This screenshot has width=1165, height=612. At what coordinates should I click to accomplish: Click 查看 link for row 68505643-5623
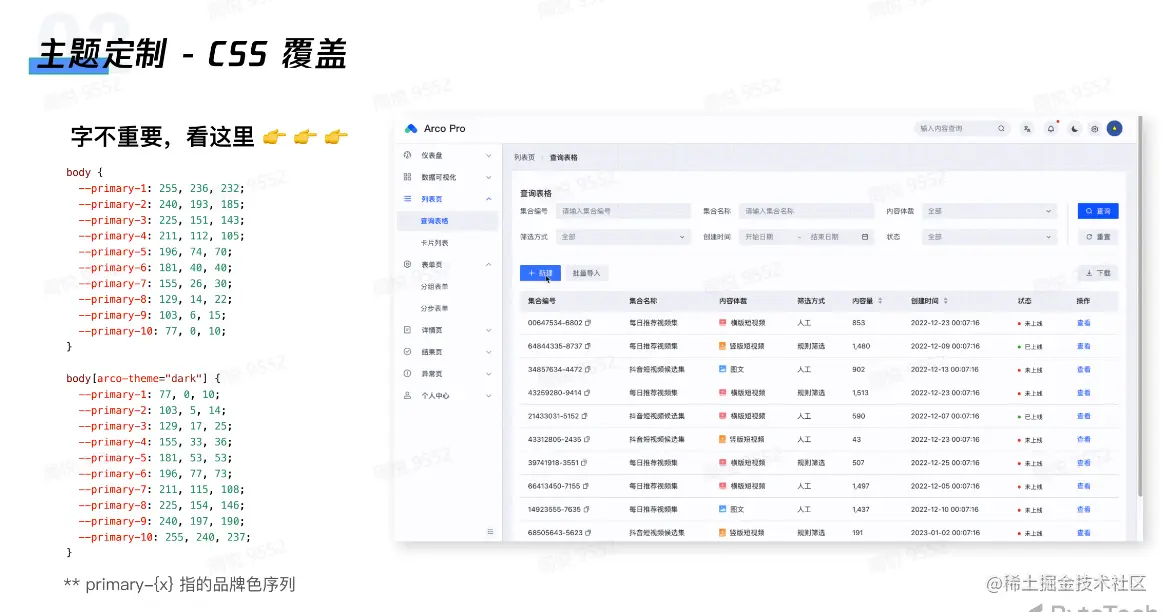[1083, 533]
